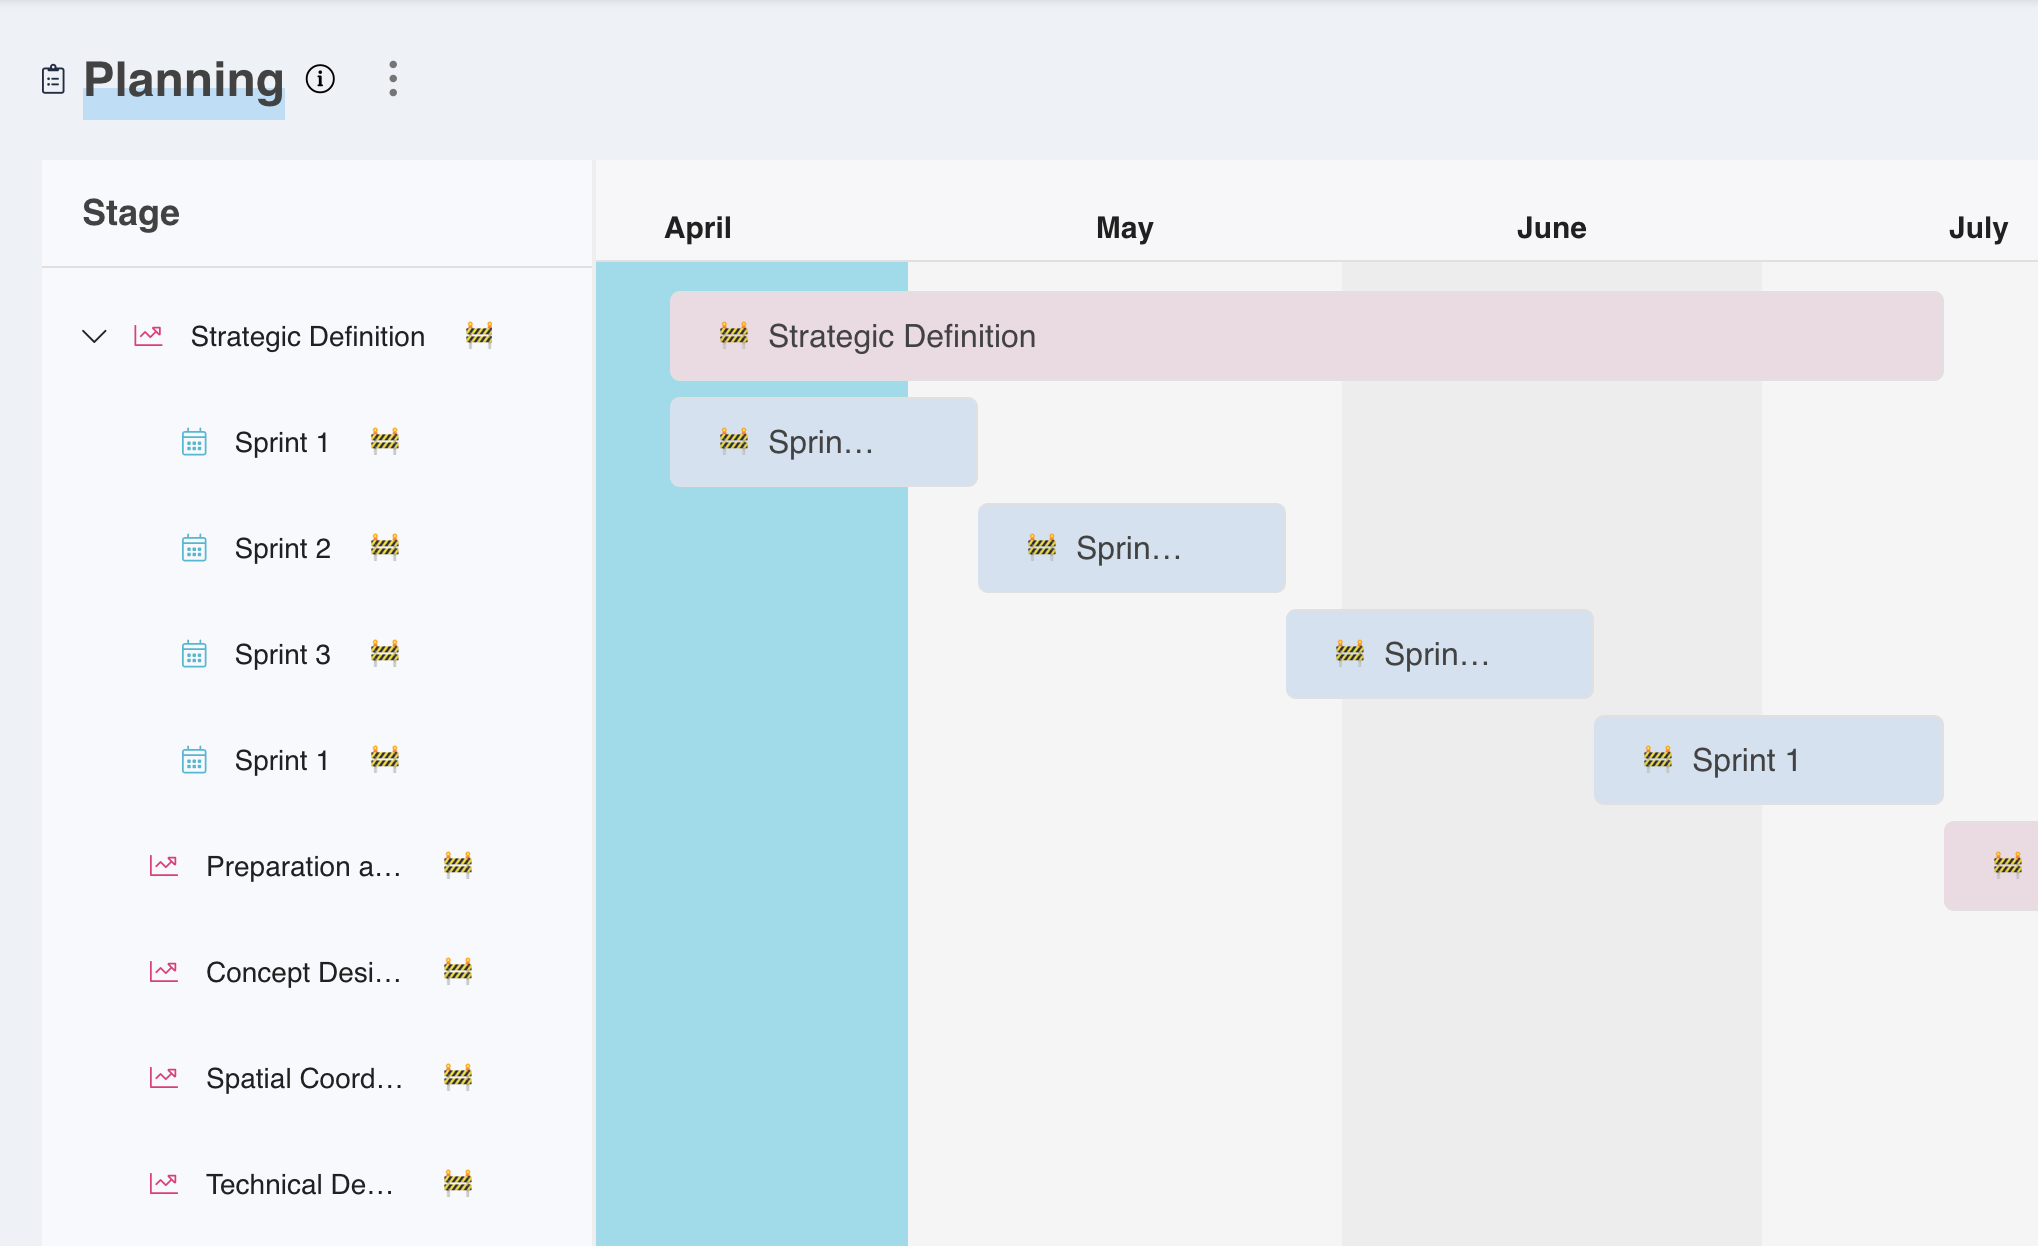The image size is (2038, 1246).
Task: Click the construction badge beside Technical Design
Action: pos(458,1183)
